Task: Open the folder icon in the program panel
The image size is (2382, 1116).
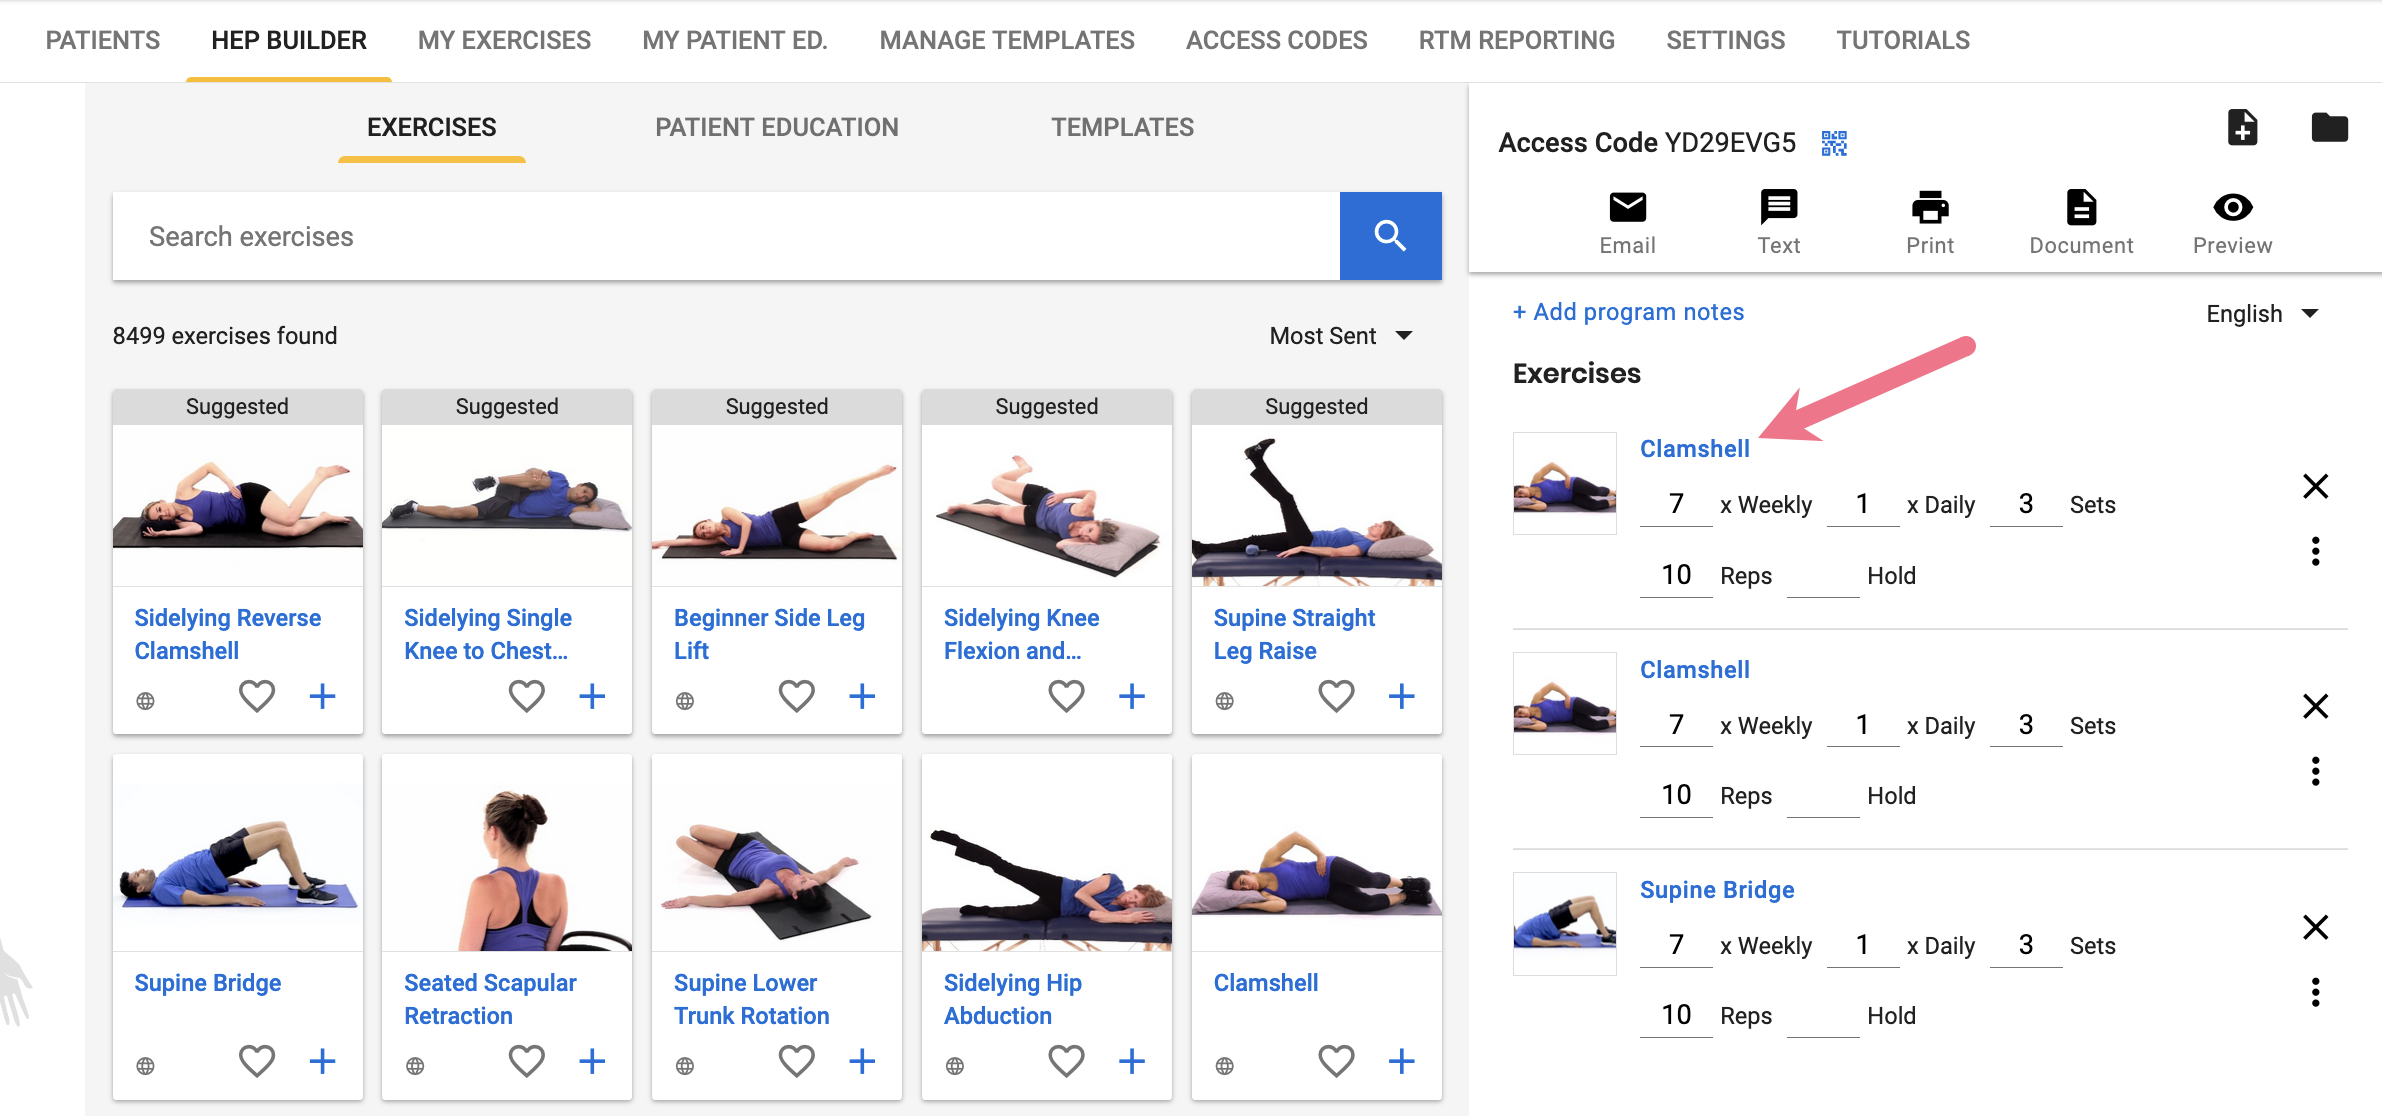Action: [x=2329, y=128]
